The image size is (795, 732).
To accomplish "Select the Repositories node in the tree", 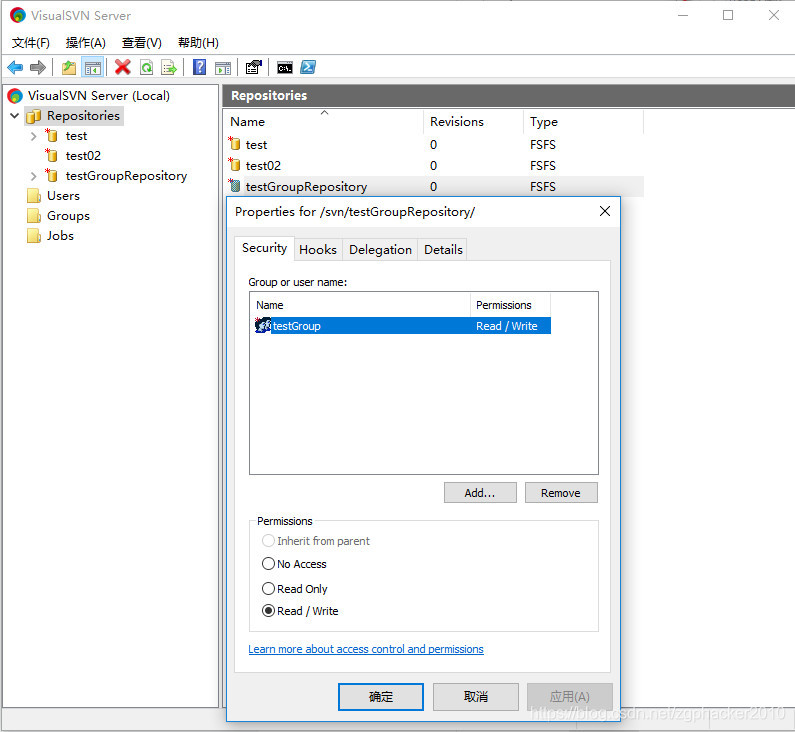I will pos(83,116).
